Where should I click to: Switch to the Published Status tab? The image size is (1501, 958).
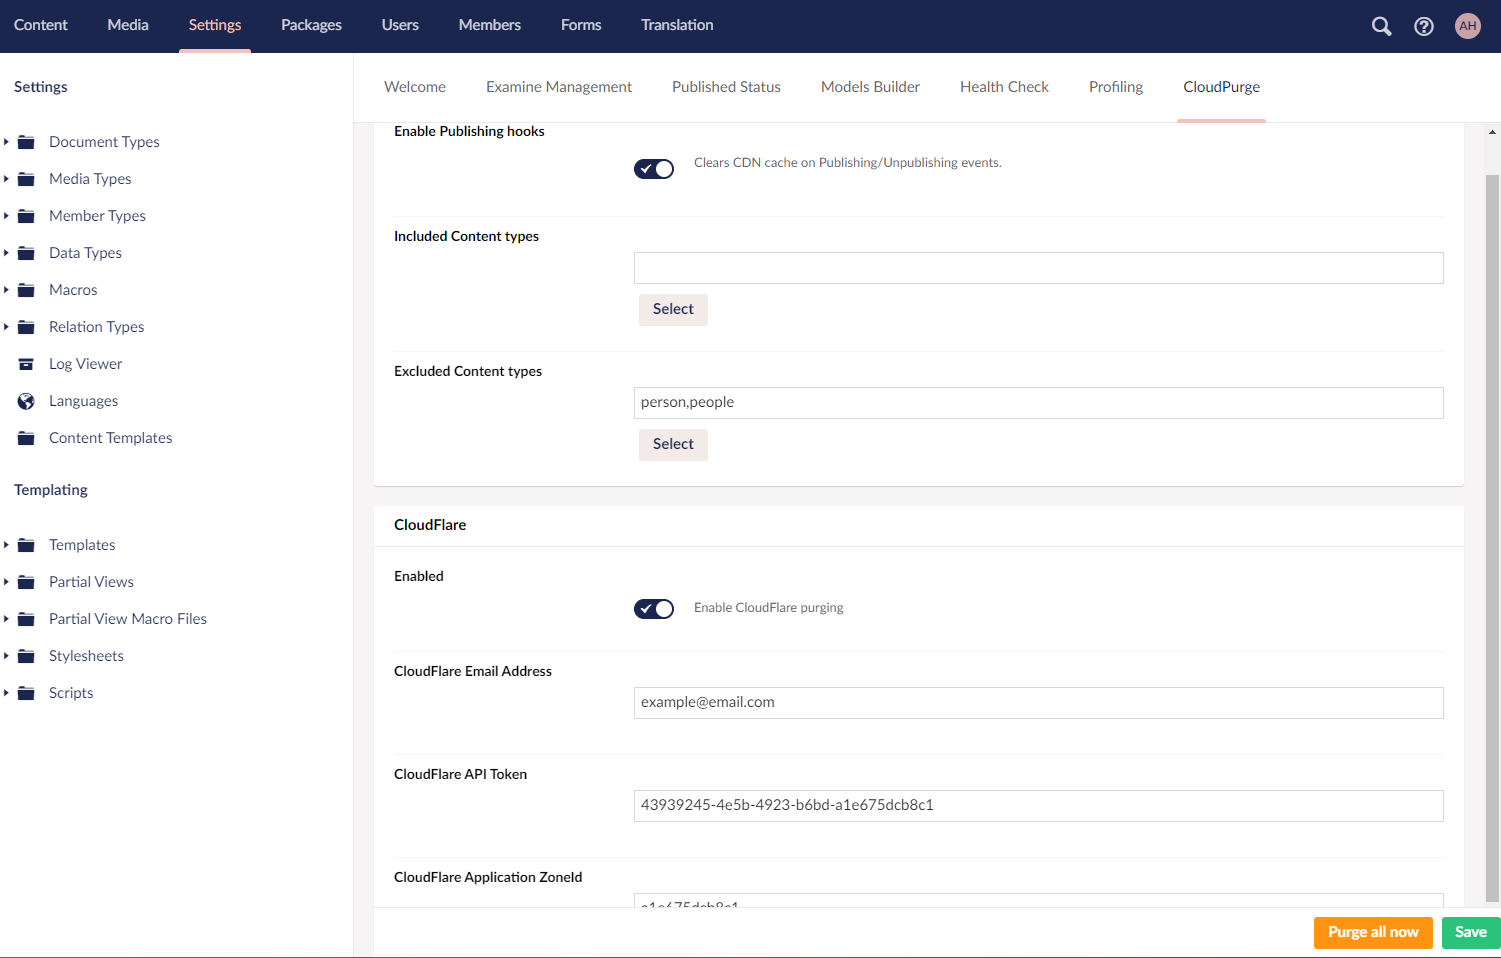[x=726, y=87]
